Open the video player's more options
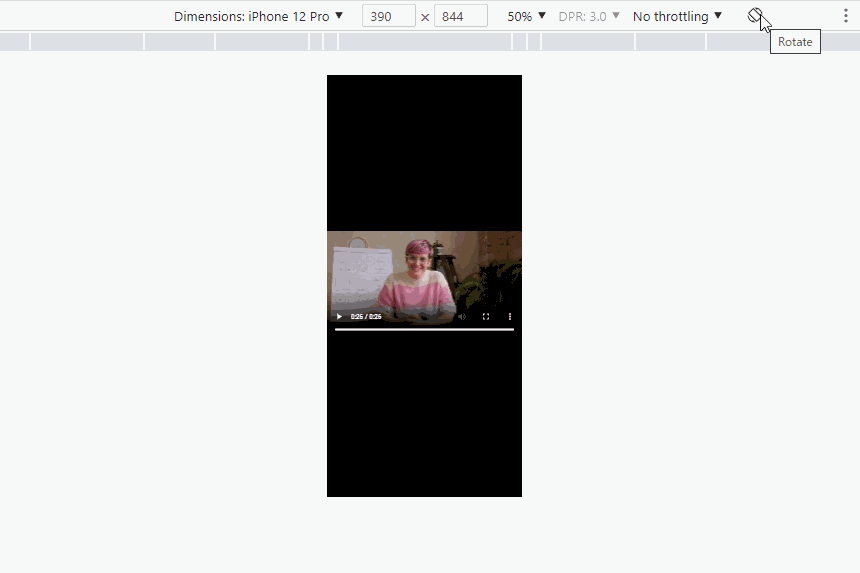Viewport: 860px width, 573px height. tap(510, 316)
